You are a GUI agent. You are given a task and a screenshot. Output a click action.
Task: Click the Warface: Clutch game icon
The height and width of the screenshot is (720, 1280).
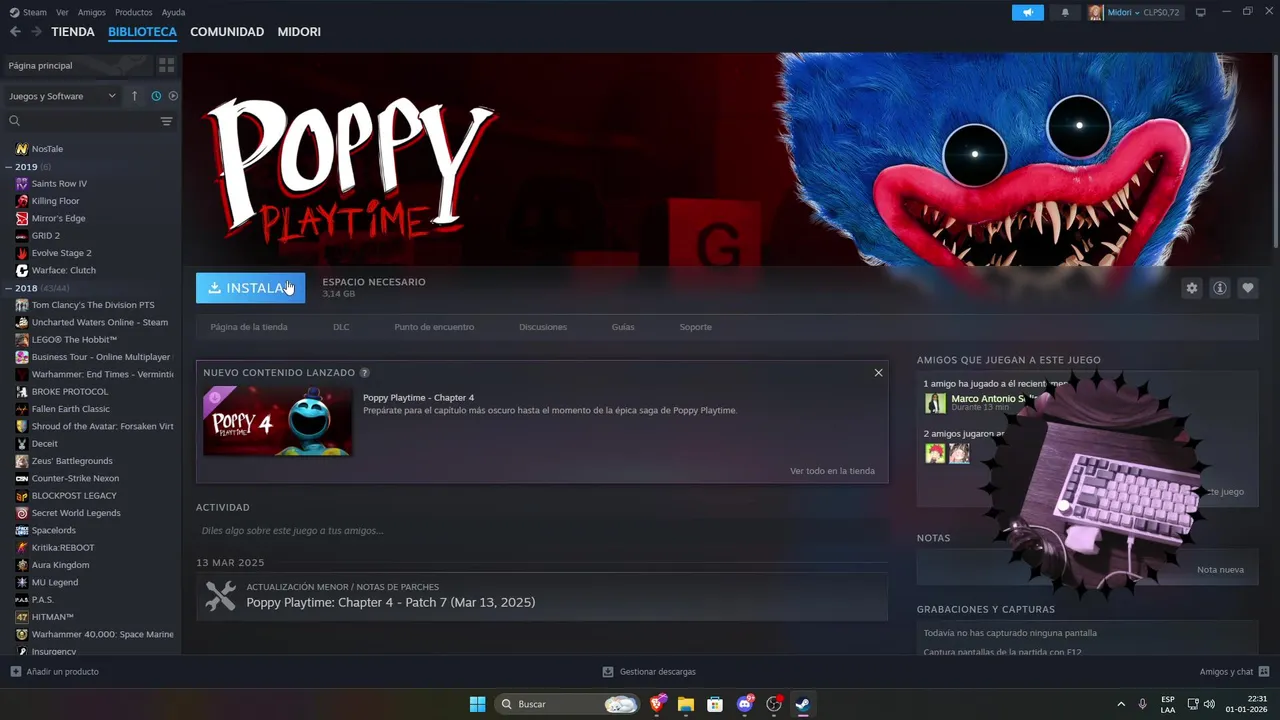point(22,270)
